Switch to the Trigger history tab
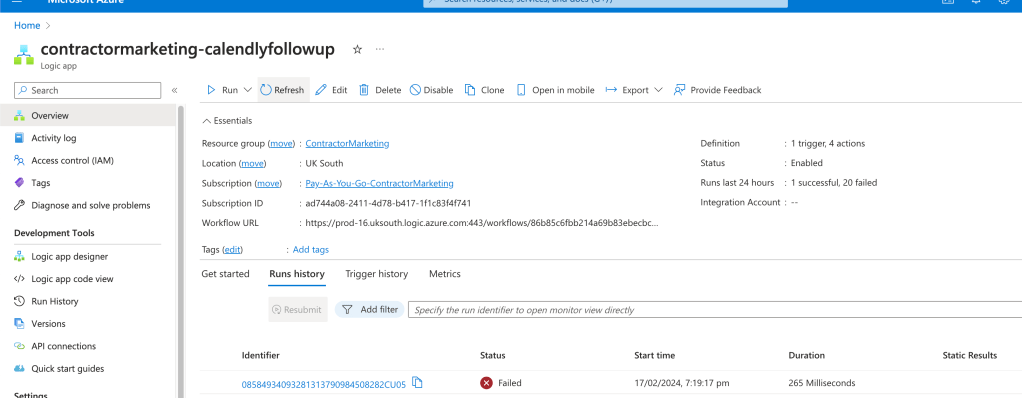This screenshot has width=1022, height=398. [x=377, y=274]
